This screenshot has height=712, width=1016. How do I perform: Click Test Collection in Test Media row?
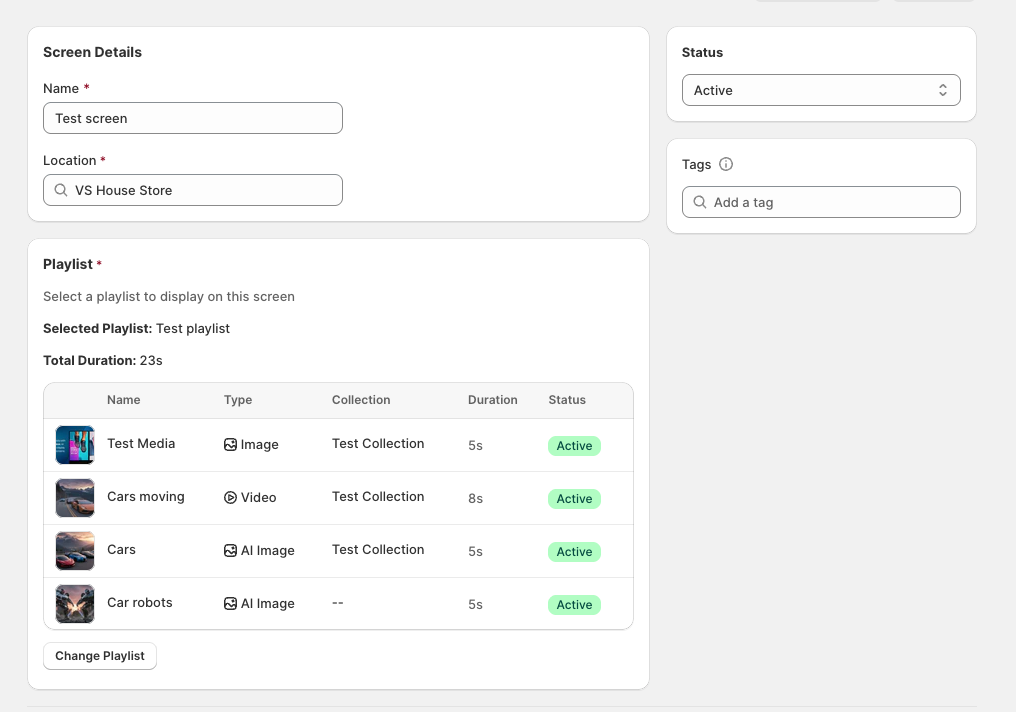(378, 444)
